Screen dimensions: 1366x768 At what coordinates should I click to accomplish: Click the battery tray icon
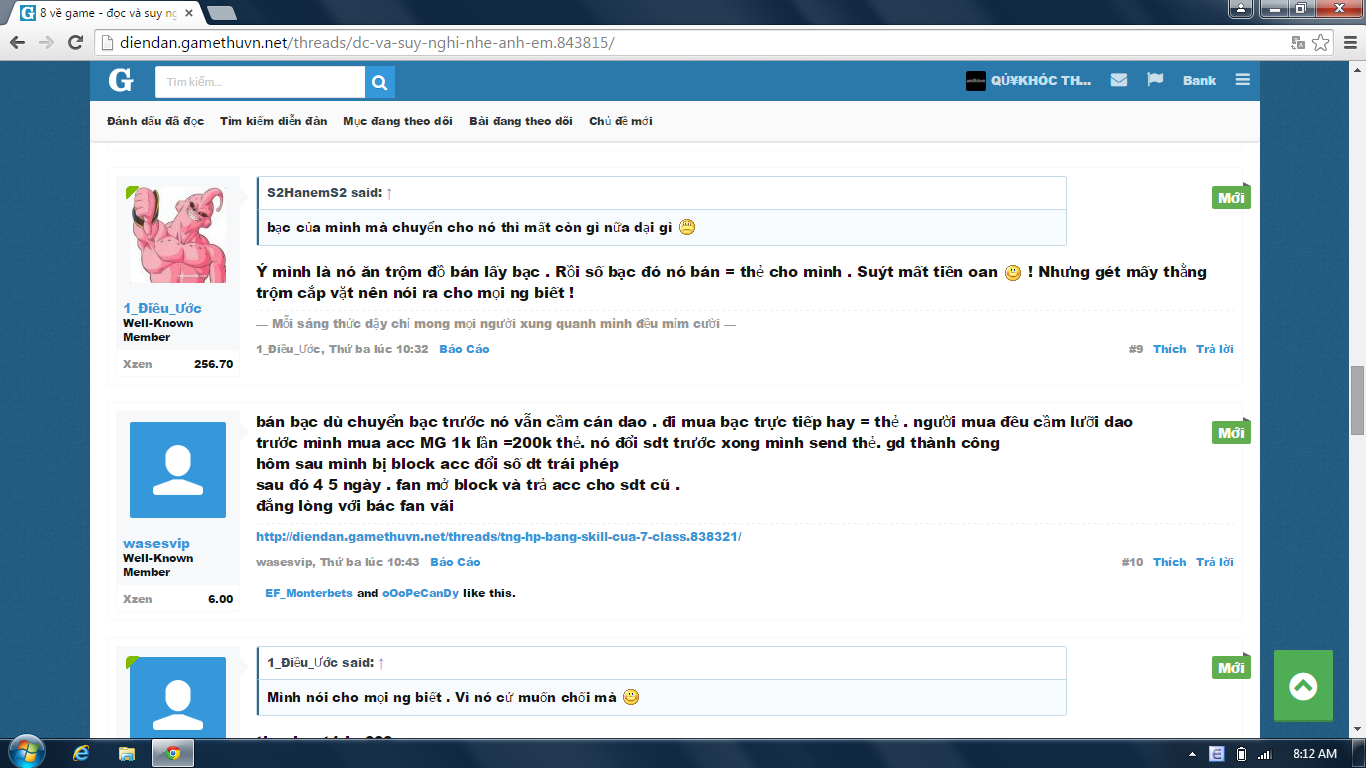1241,753
